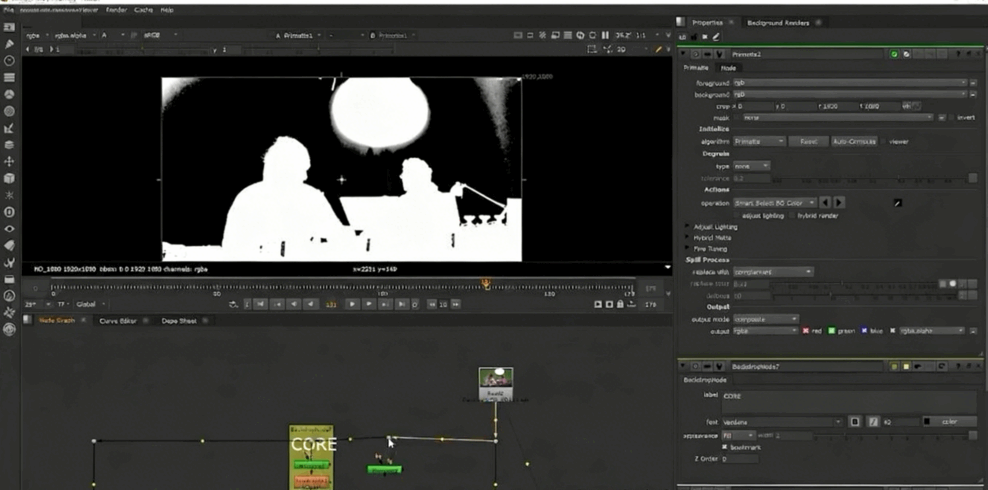Click the previous-operation left arrow button

826,203
